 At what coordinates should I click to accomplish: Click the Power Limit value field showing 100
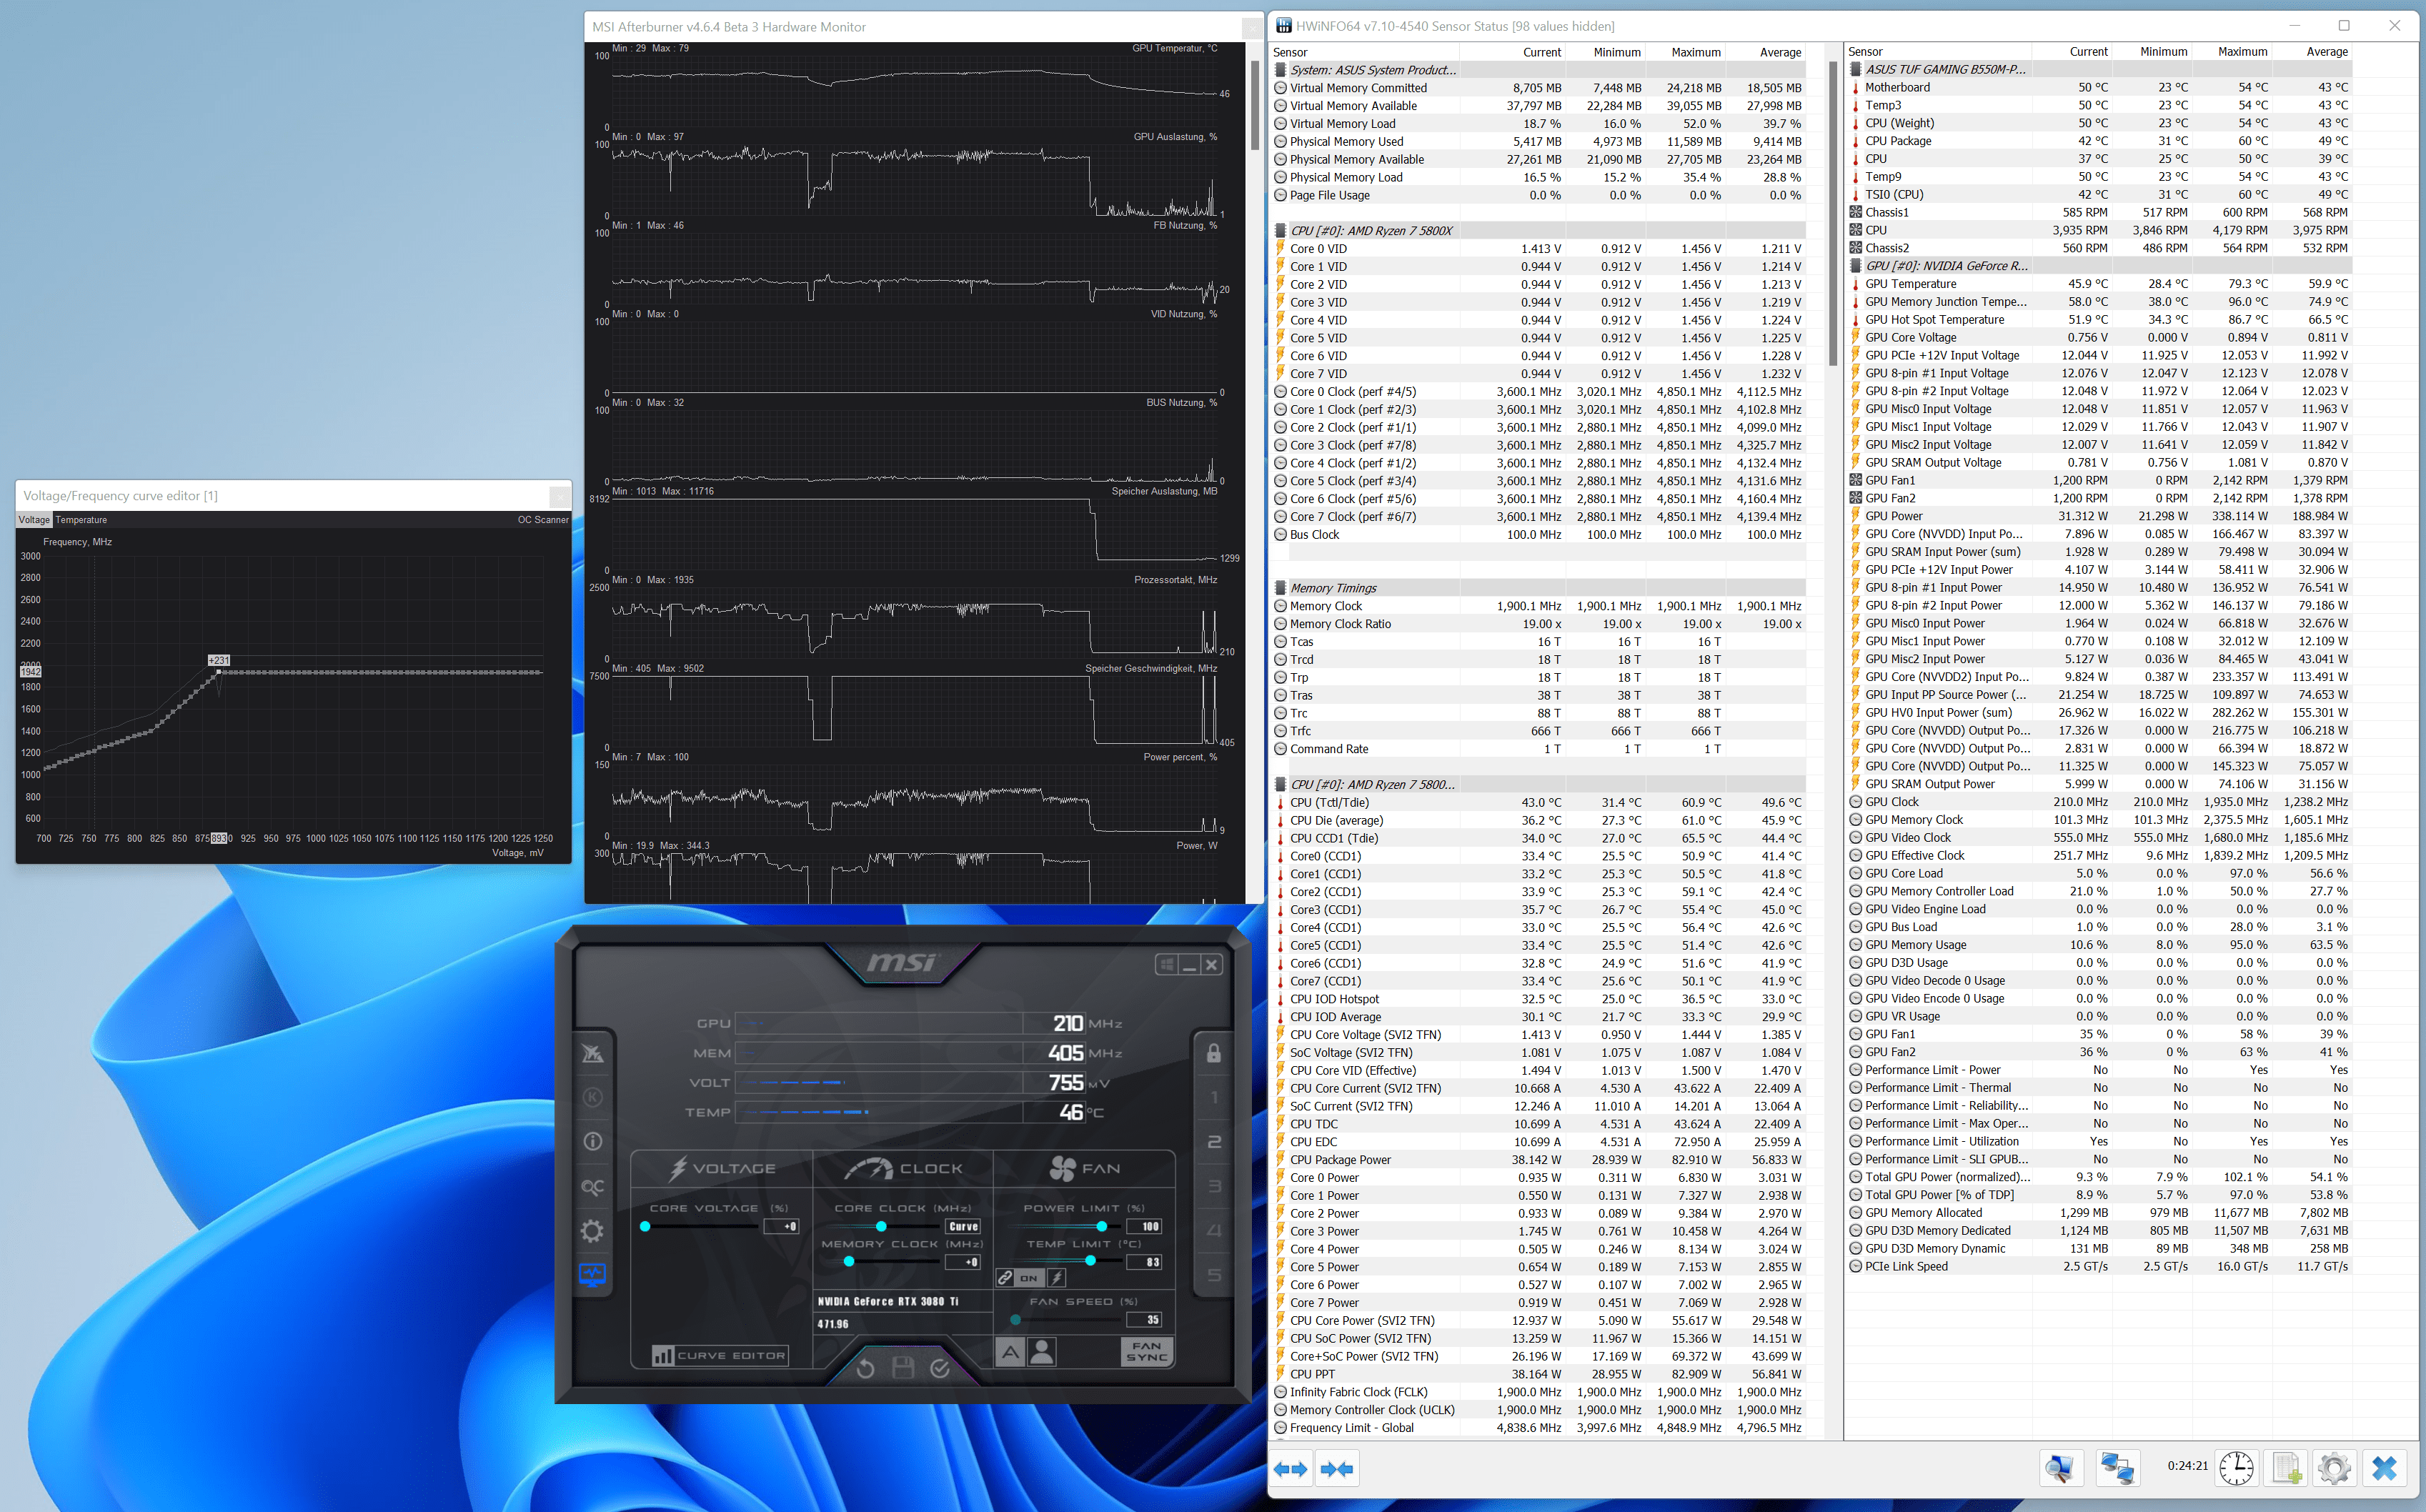click(x=1144, y=1226)
